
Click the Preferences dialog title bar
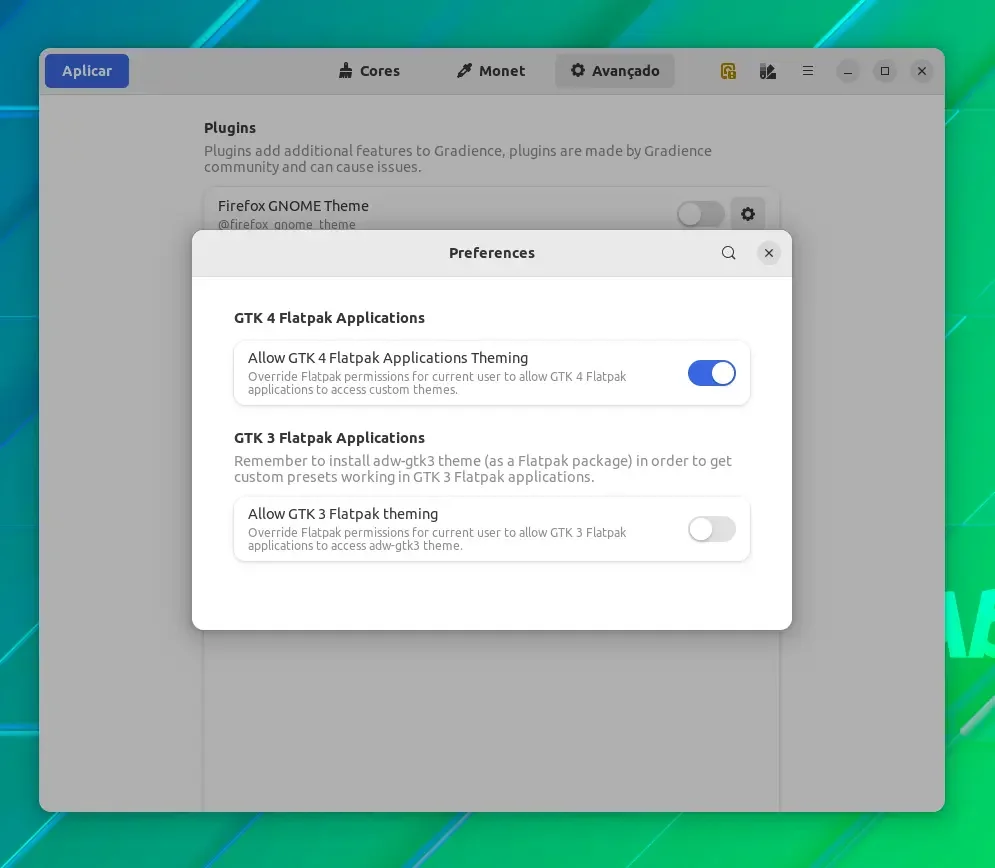click(x=492, y=253)
